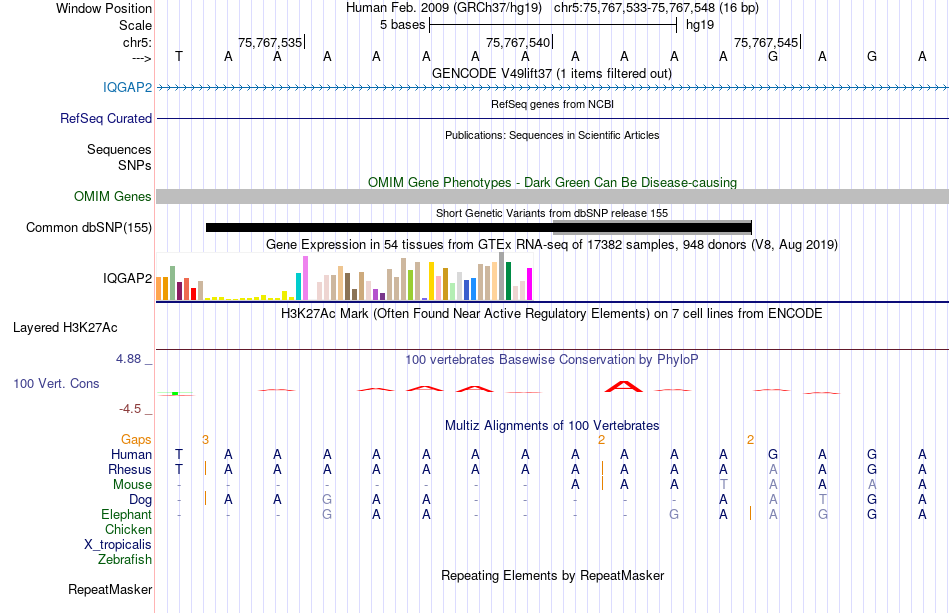Click the tall violet GTEx expression bar
950x613 pixels.
pos(305,278)
